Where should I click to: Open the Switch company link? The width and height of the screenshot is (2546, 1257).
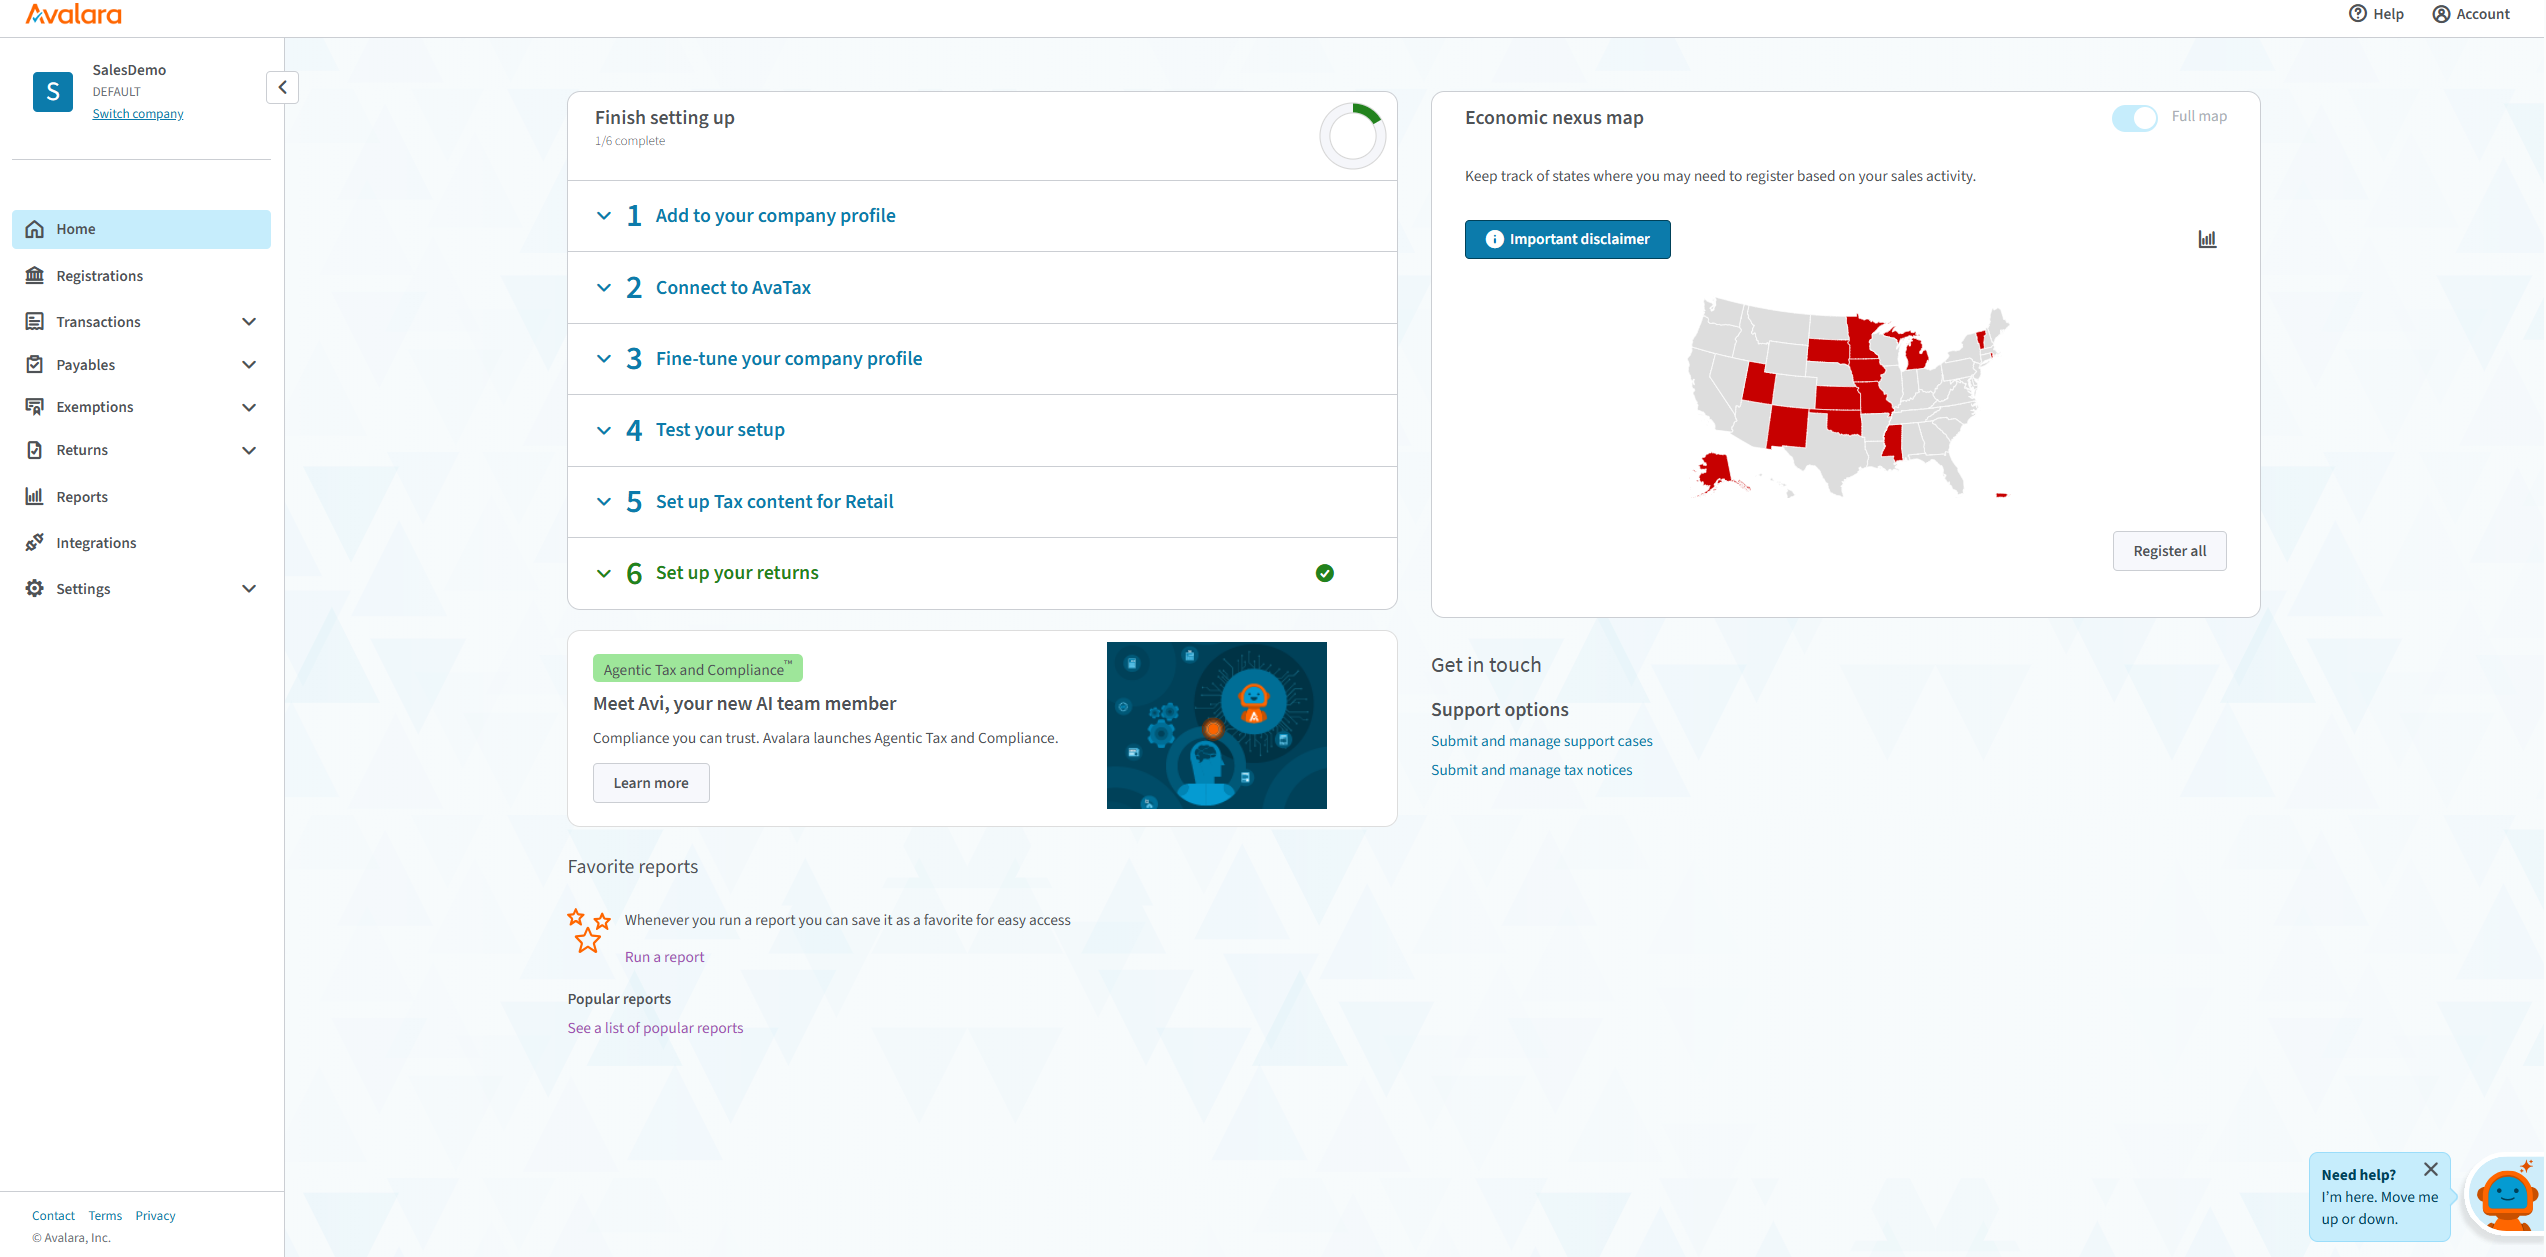(138, 114)
